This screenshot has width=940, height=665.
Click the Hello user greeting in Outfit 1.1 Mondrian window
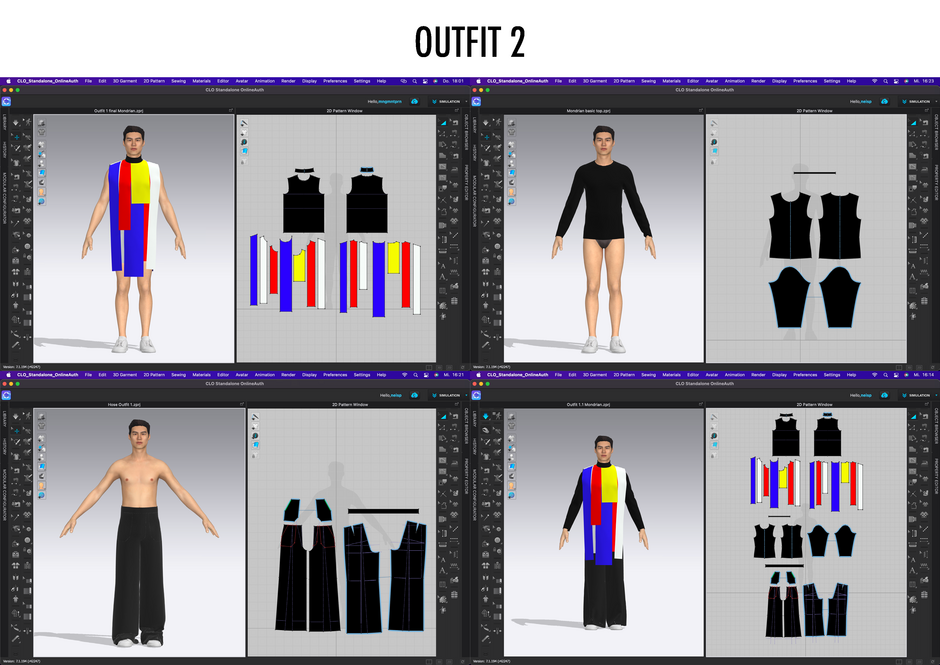tap(860, 395)
